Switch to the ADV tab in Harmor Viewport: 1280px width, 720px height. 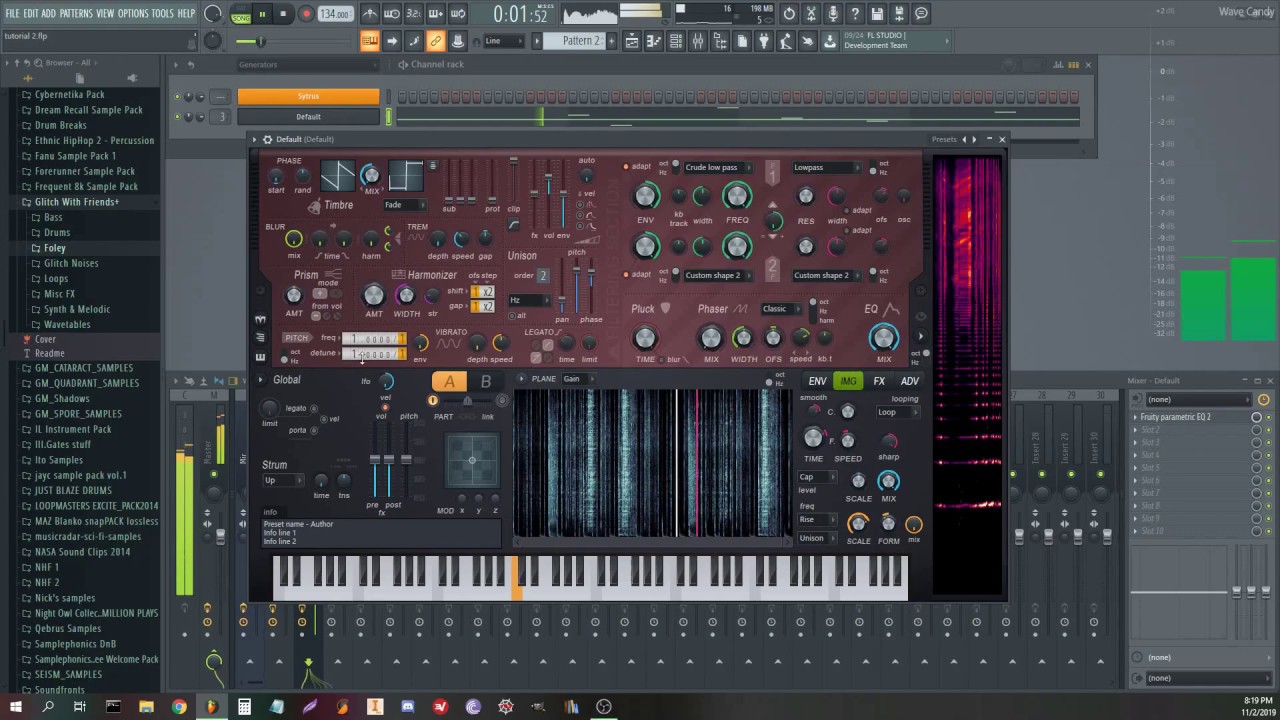point(909,381)
